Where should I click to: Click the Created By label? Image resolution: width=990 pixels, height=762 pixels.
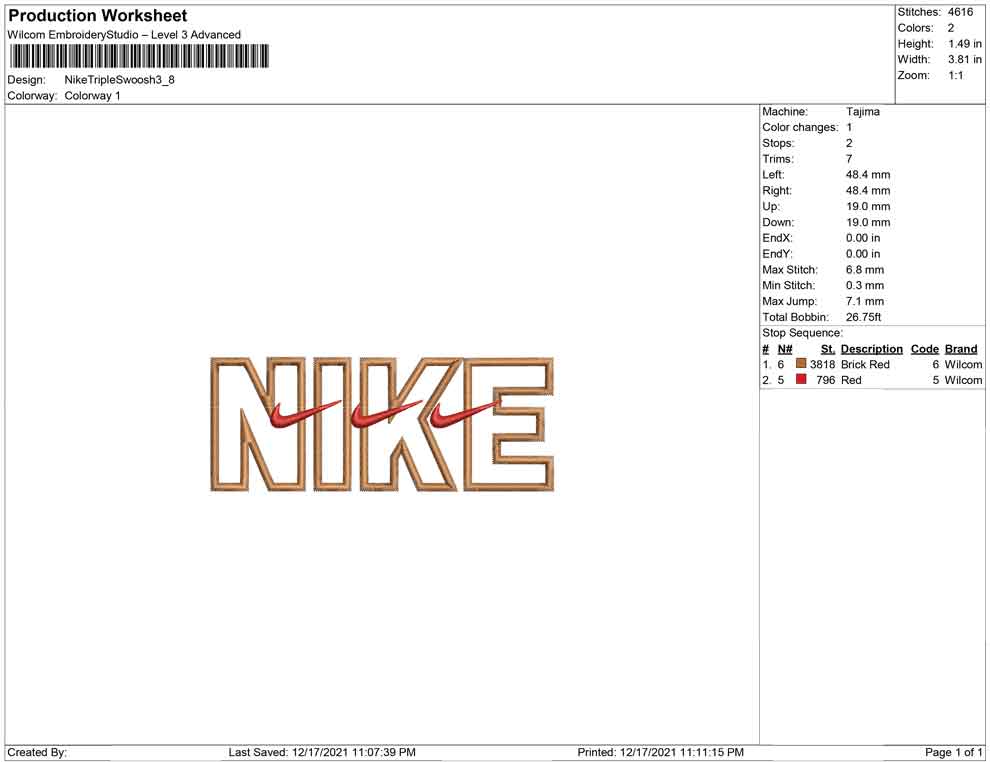(x=37, y=752)
